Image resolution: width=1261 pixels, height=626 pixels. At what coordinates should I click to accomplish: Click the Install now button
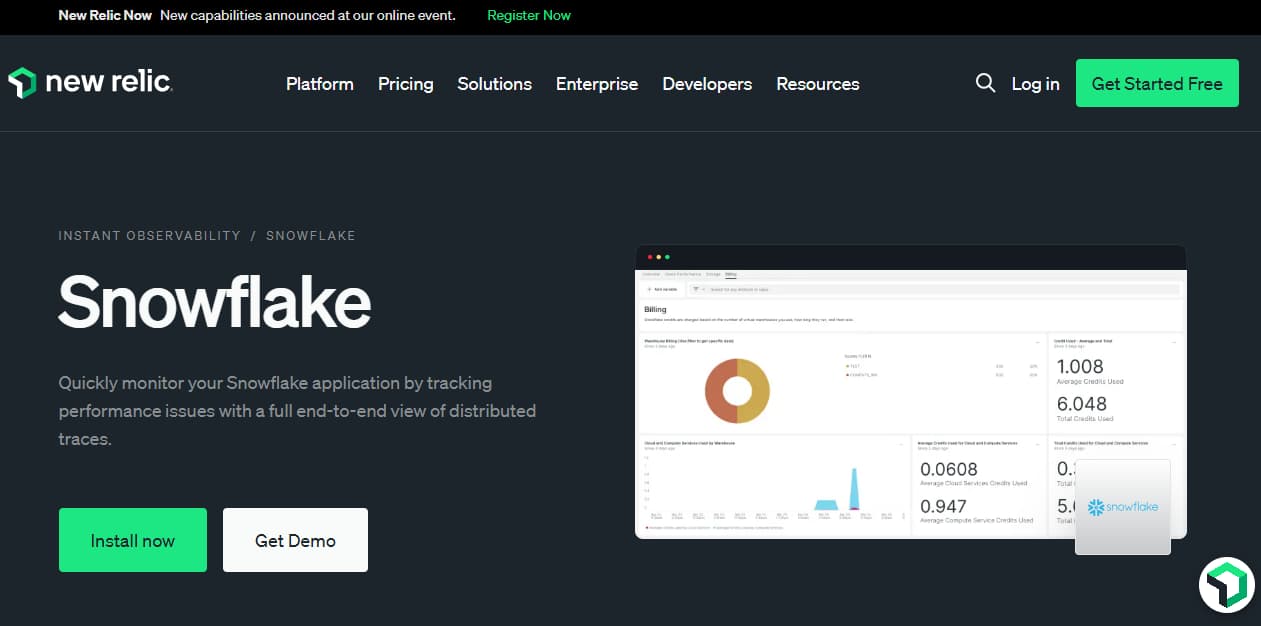[133, 540]
